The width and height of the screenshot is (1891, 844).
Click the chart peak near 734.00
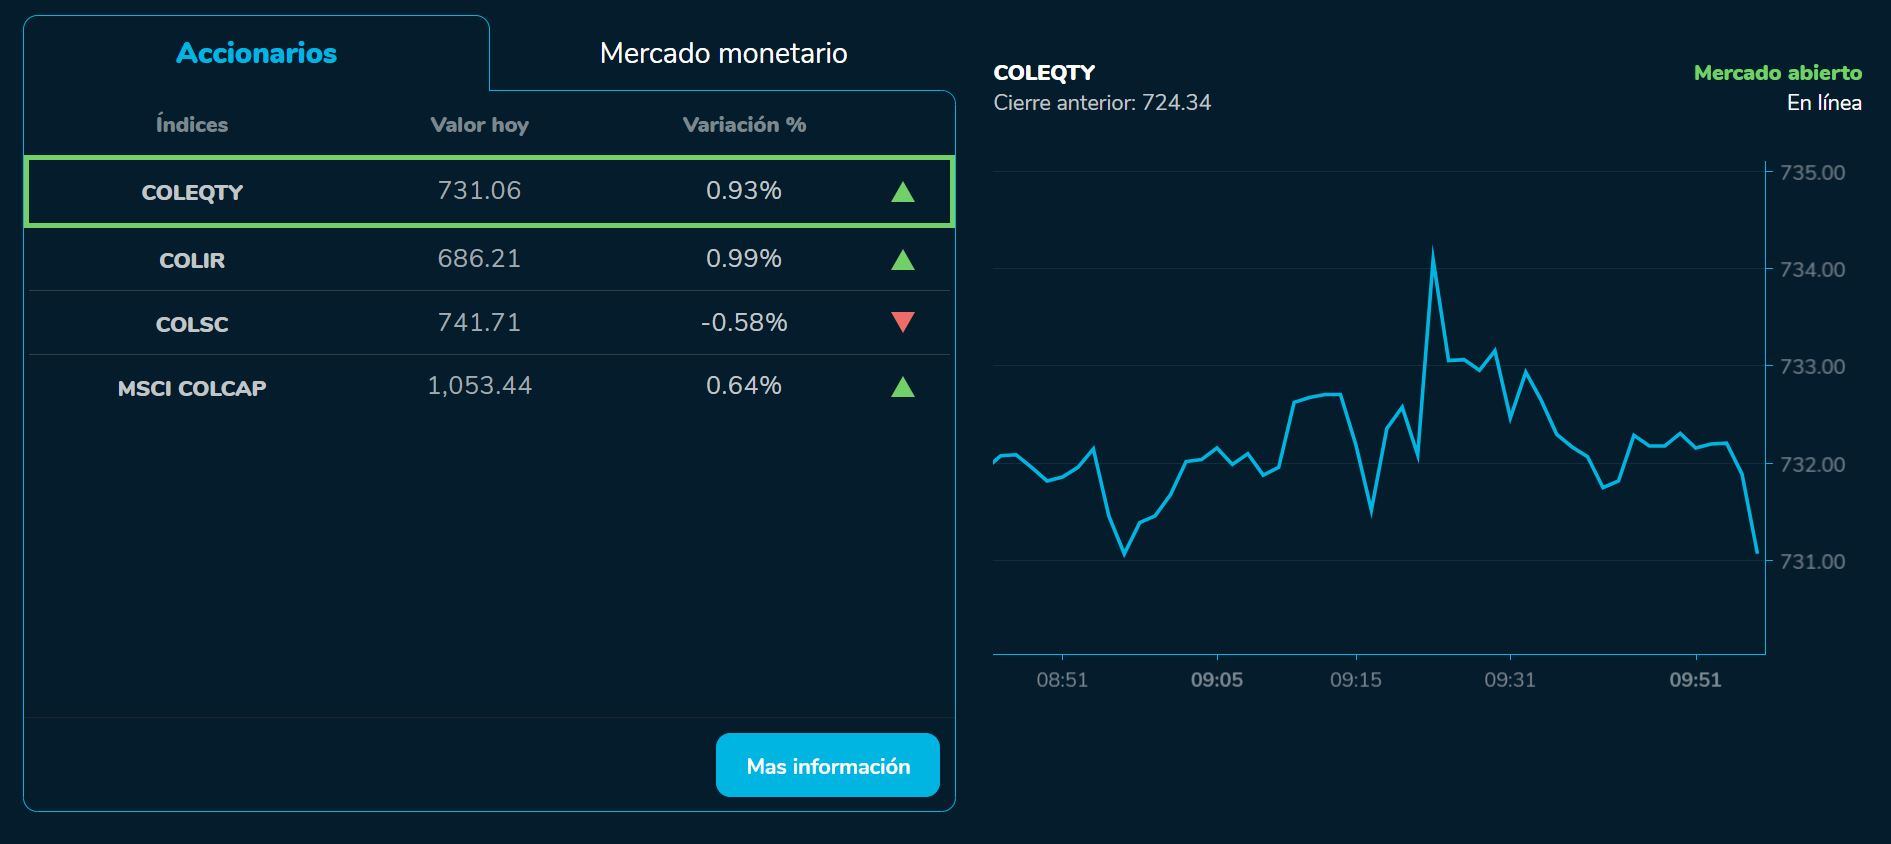tap(1432, 252)
